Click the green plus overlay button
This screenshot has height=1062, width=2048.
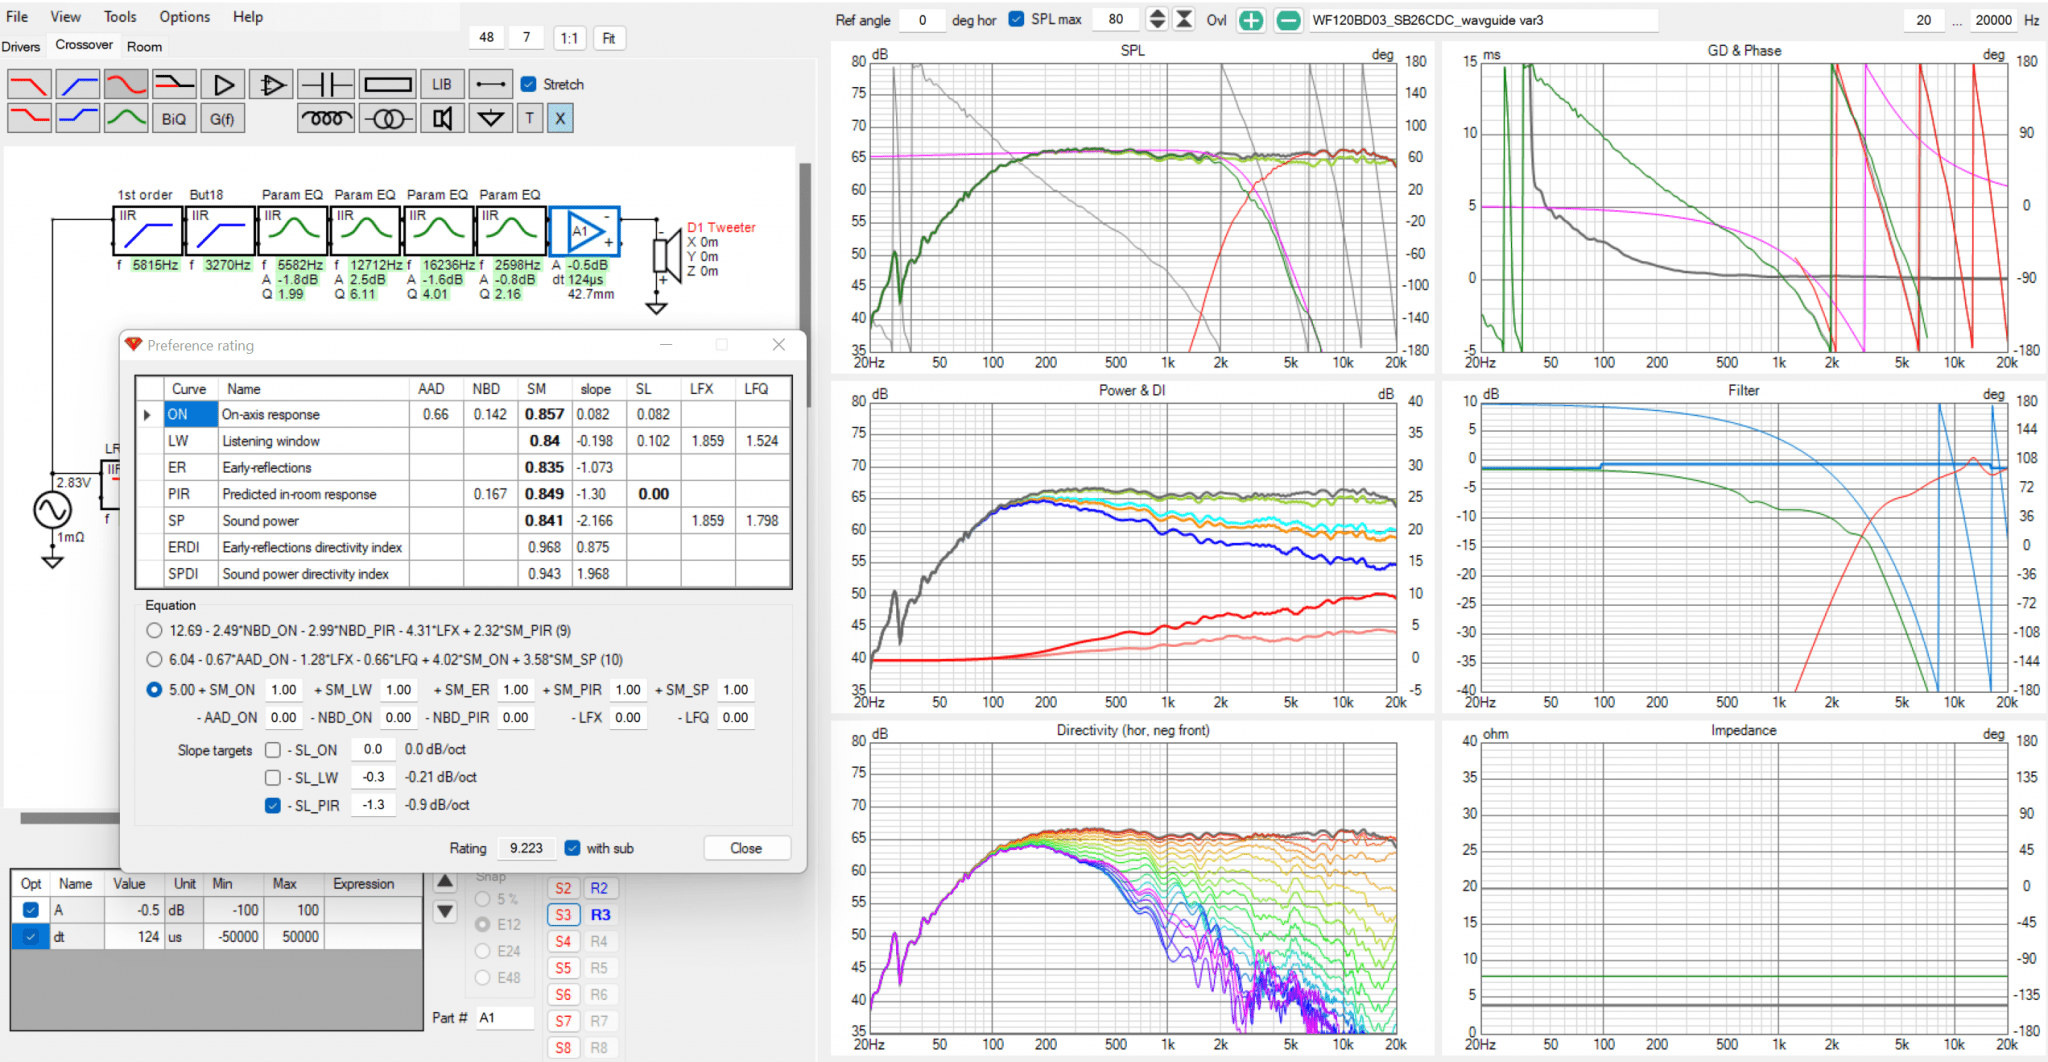(1251, 20)
